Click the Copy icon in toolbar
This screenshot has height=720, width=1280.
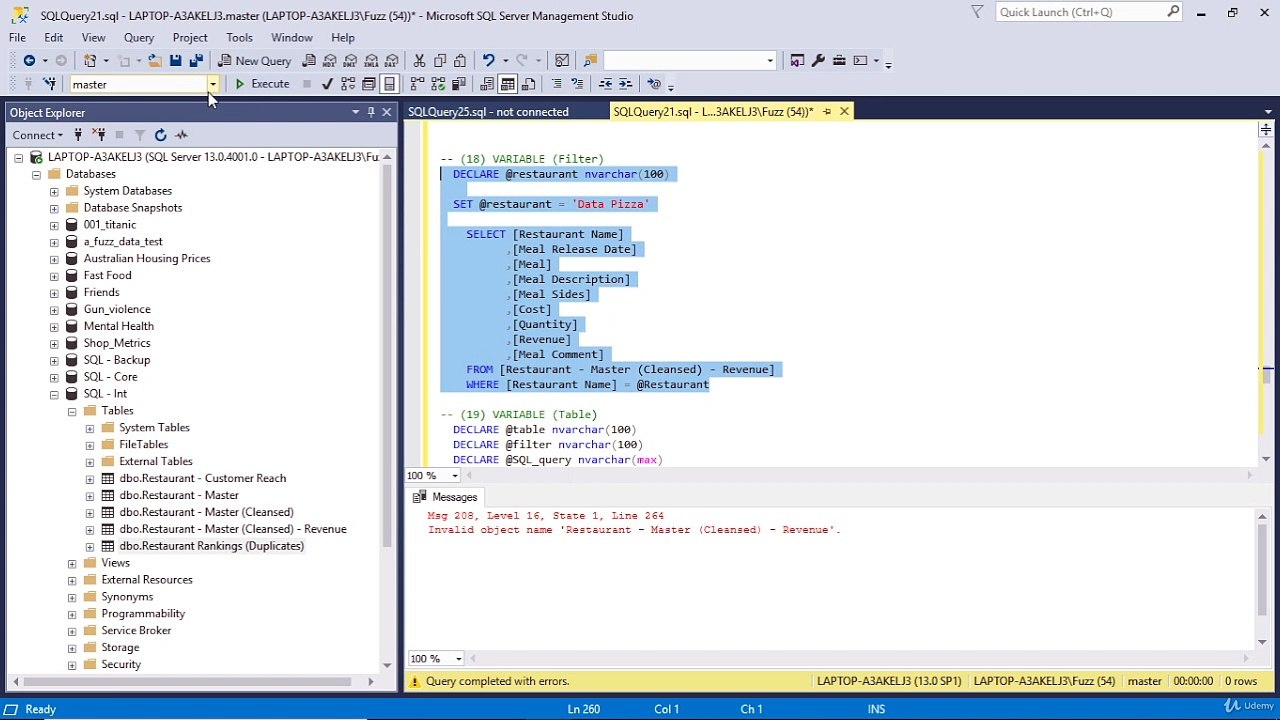click(440, 60)
